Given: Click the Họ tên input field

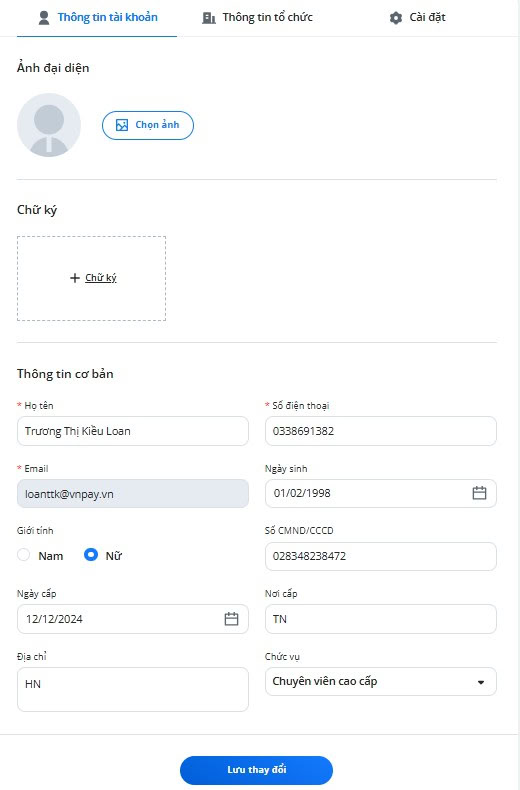Looking at the screenshot, I should (133, 431).
